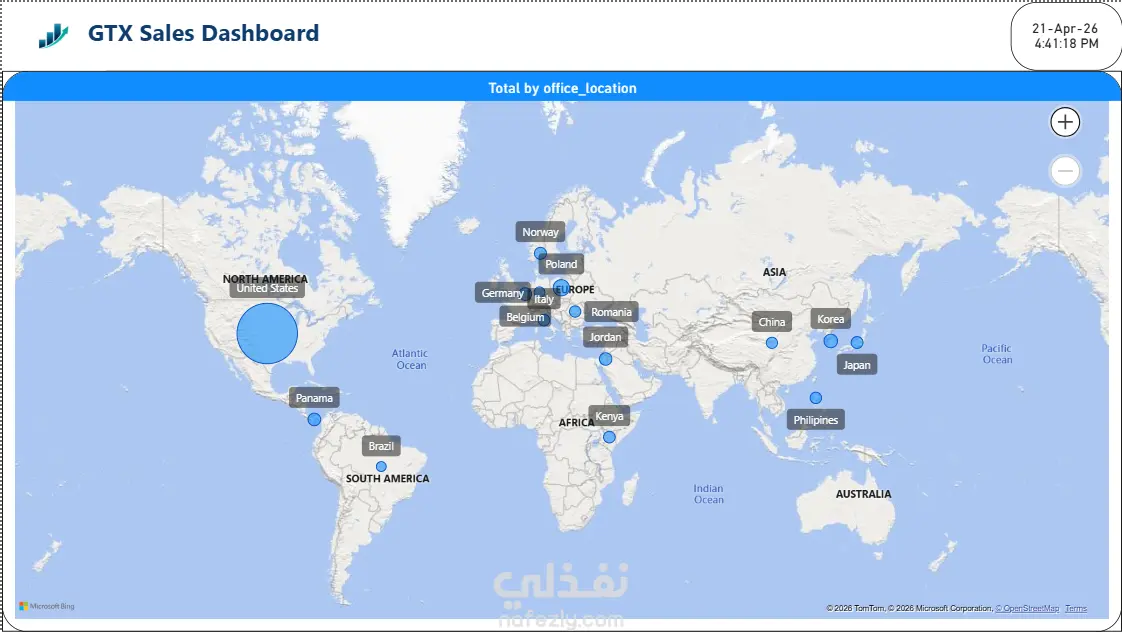Select the Panama office bubble
Image resolution: width=1122 pixels, height=632 pixels.
click(314, 419)
